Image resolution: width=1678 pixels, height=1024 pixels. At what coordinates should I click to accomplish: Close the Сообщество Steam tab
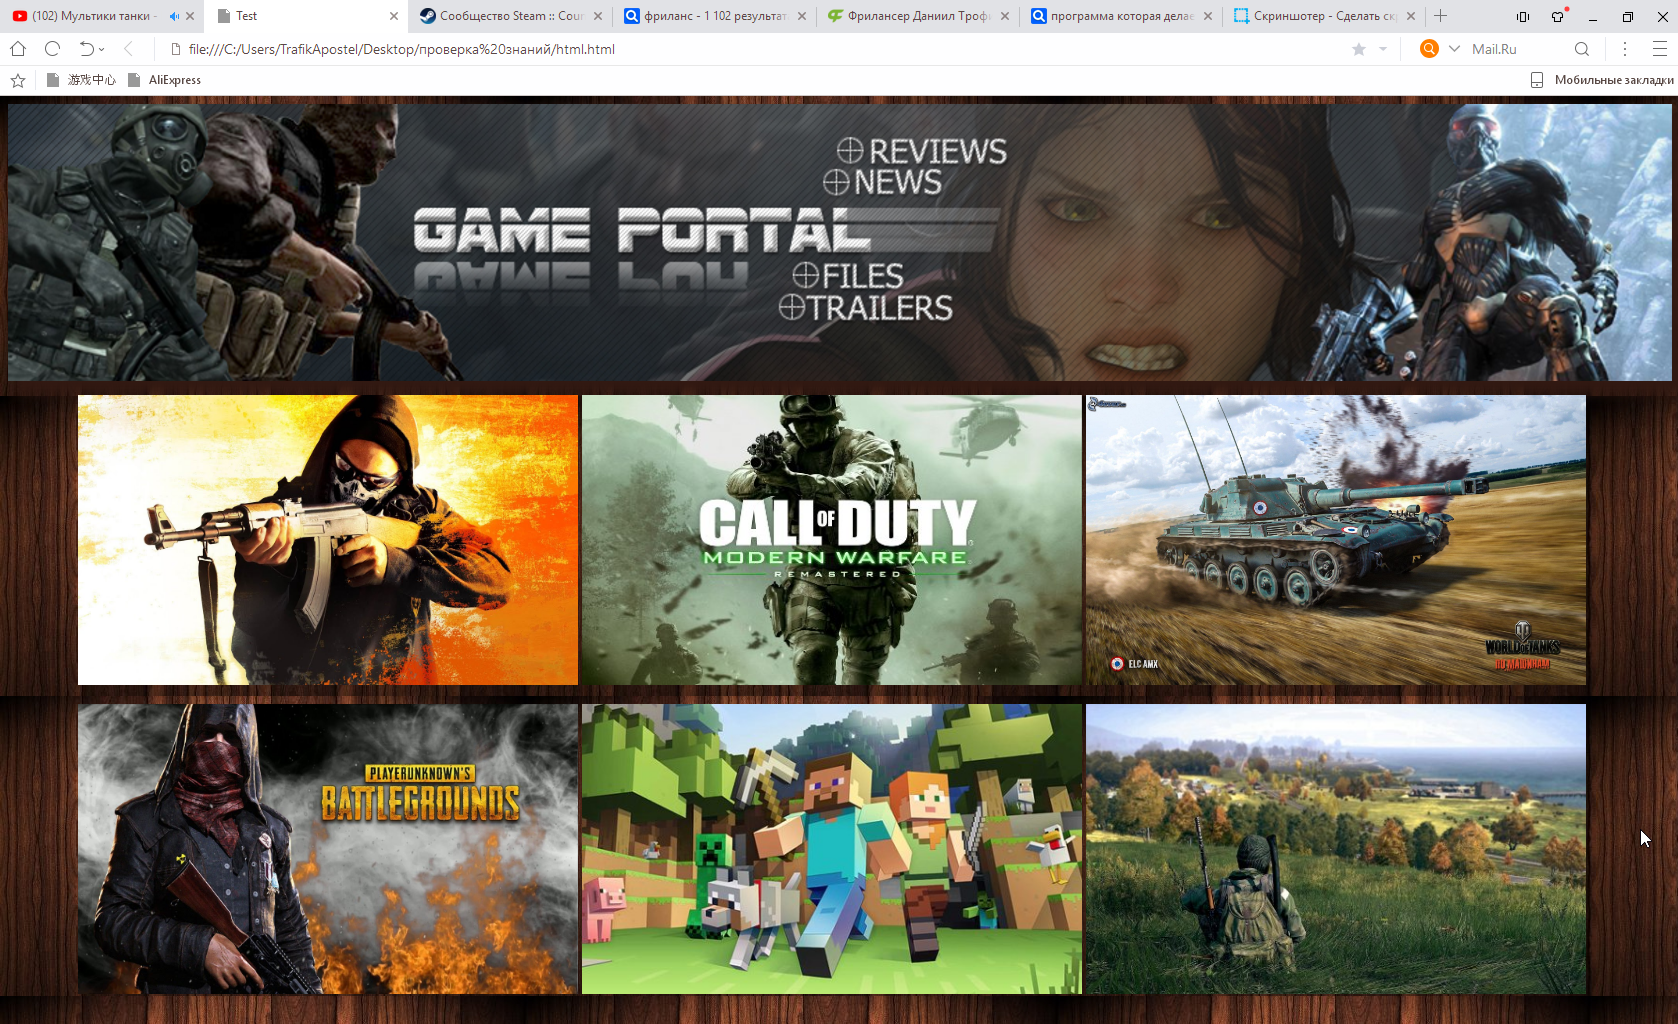(x=598, y=16)
